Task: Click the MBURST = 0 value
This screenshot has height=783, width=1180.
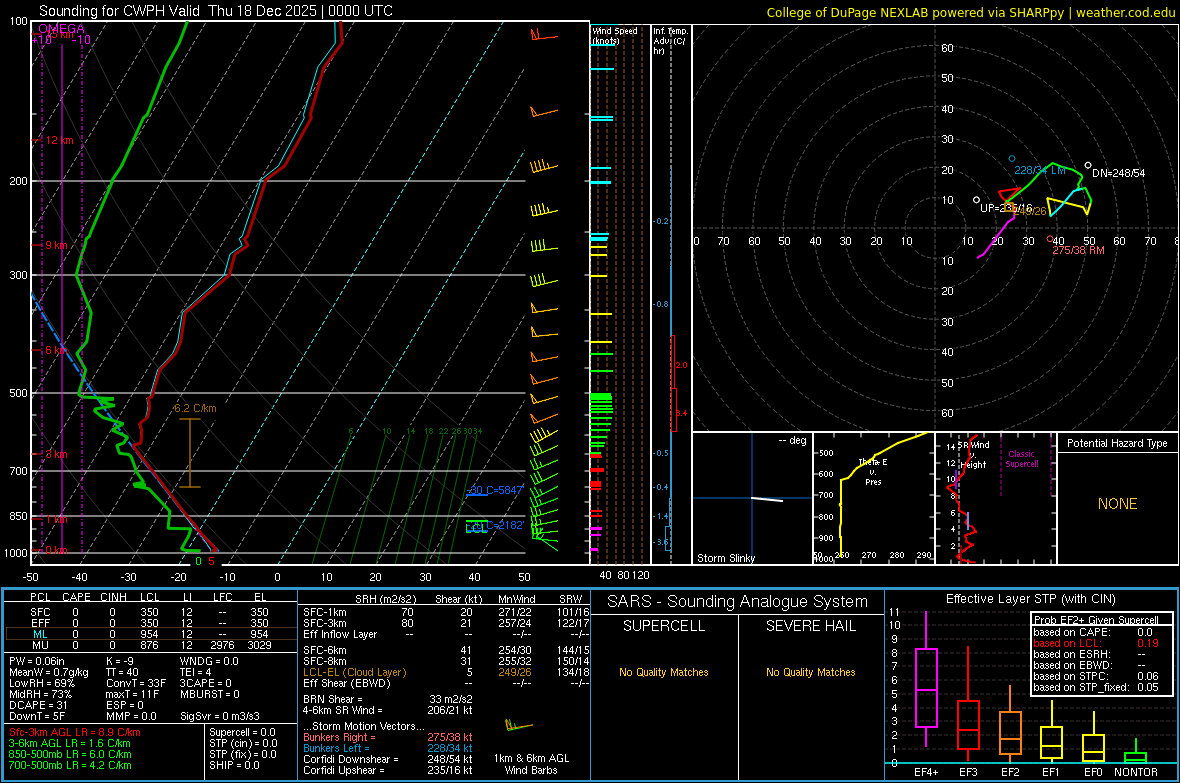Action: coord(209,694)
